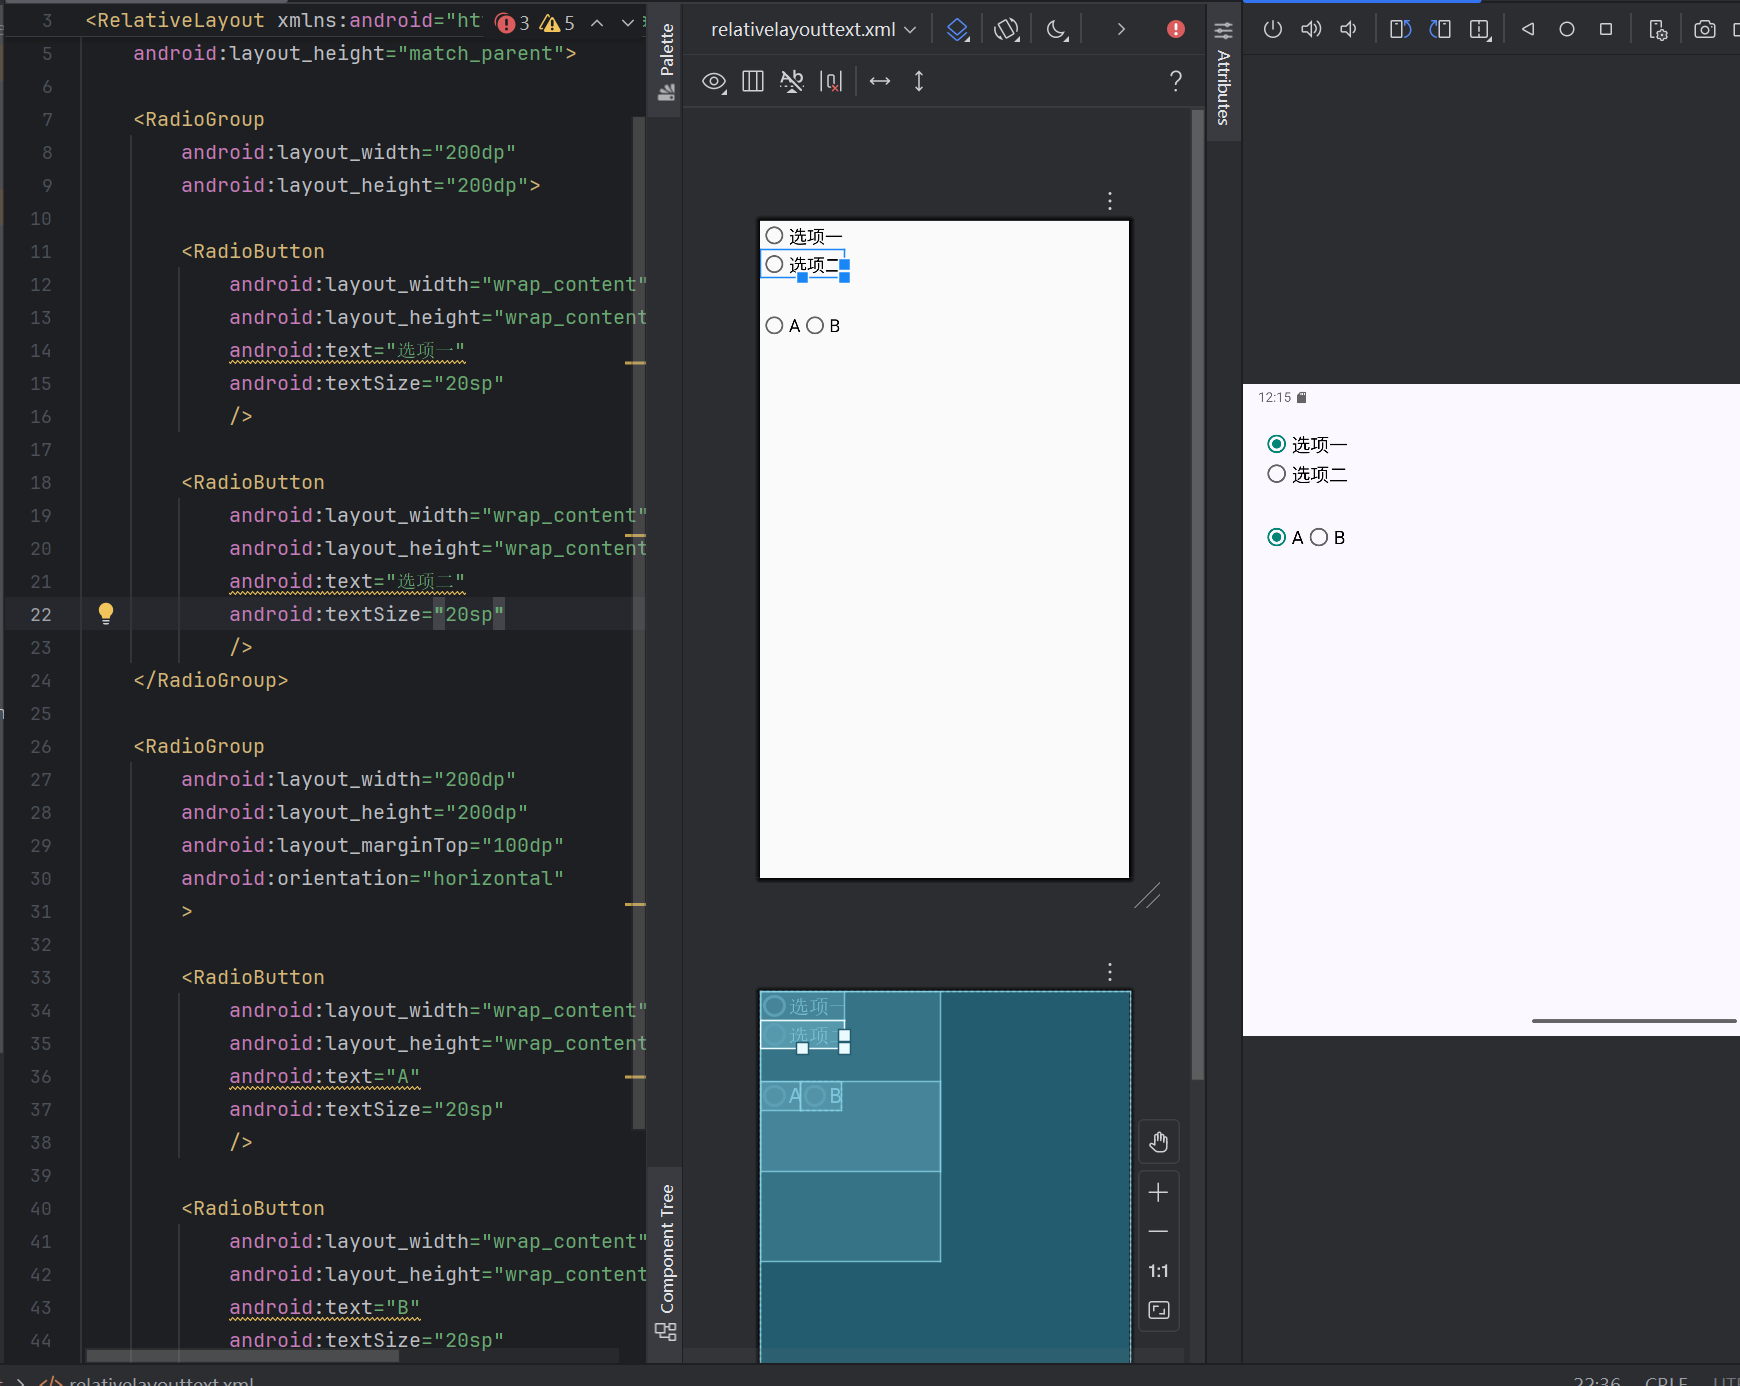The height and width of the screenshot is (1386, 1740).
Task: Click the design preview resize handle
Action: point(1147,896)
